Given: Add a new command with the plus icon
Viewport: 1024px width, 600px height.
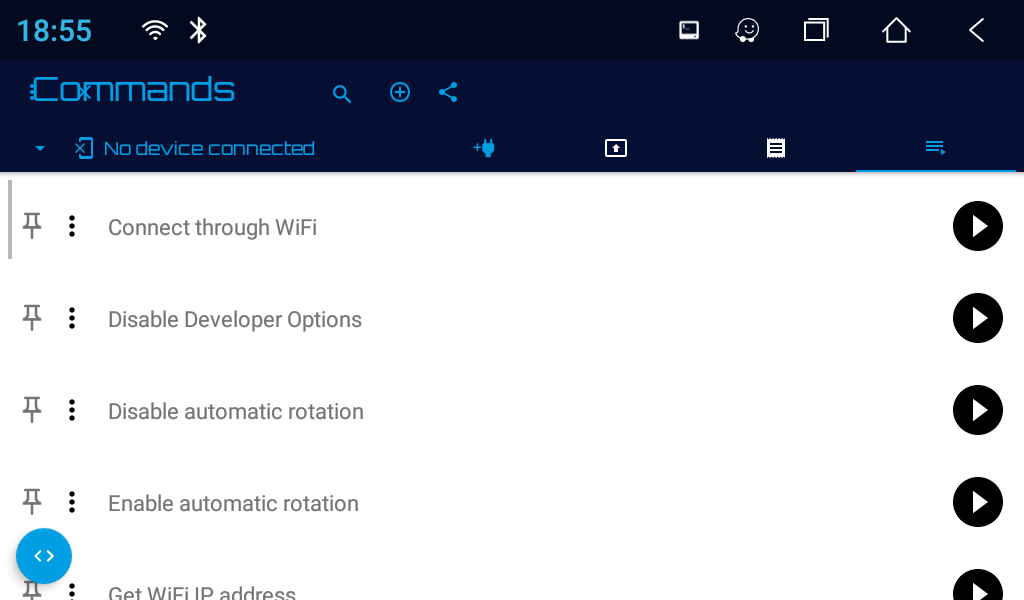Looking at the screenshot, I should click(400, 92).
